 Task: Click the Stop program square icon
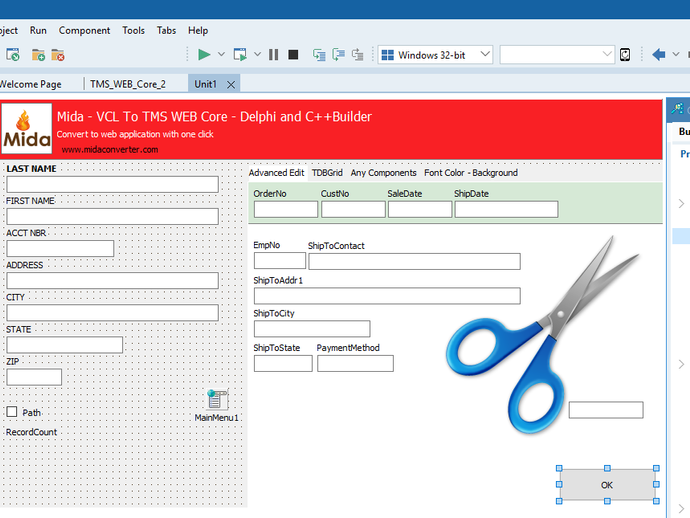[293, 55]
